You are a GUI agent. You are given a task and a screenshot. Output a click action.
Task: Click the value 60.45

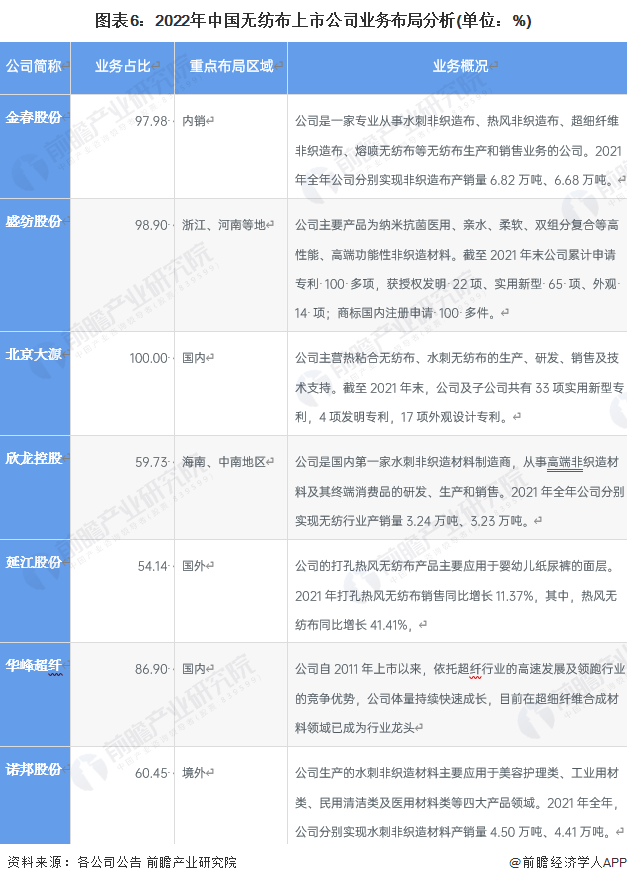151,773
